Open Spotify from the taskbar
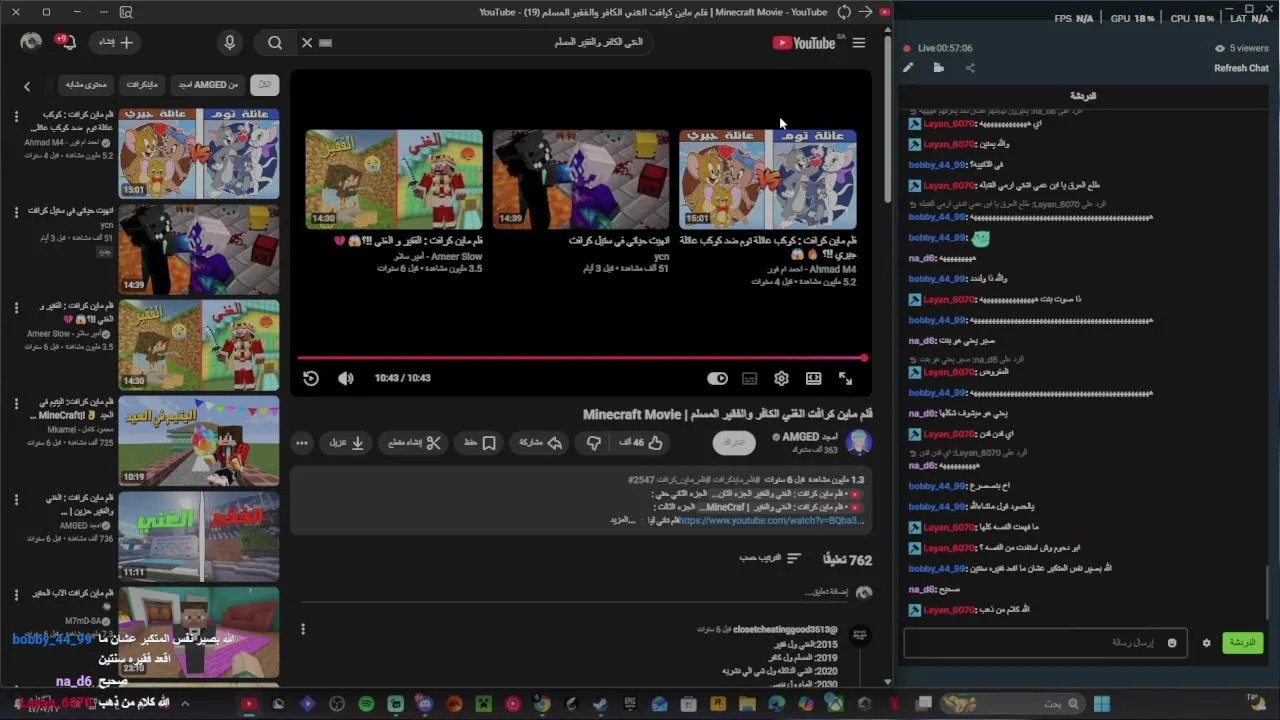The width and height of the screenshot is (1280, 720). 366,704
